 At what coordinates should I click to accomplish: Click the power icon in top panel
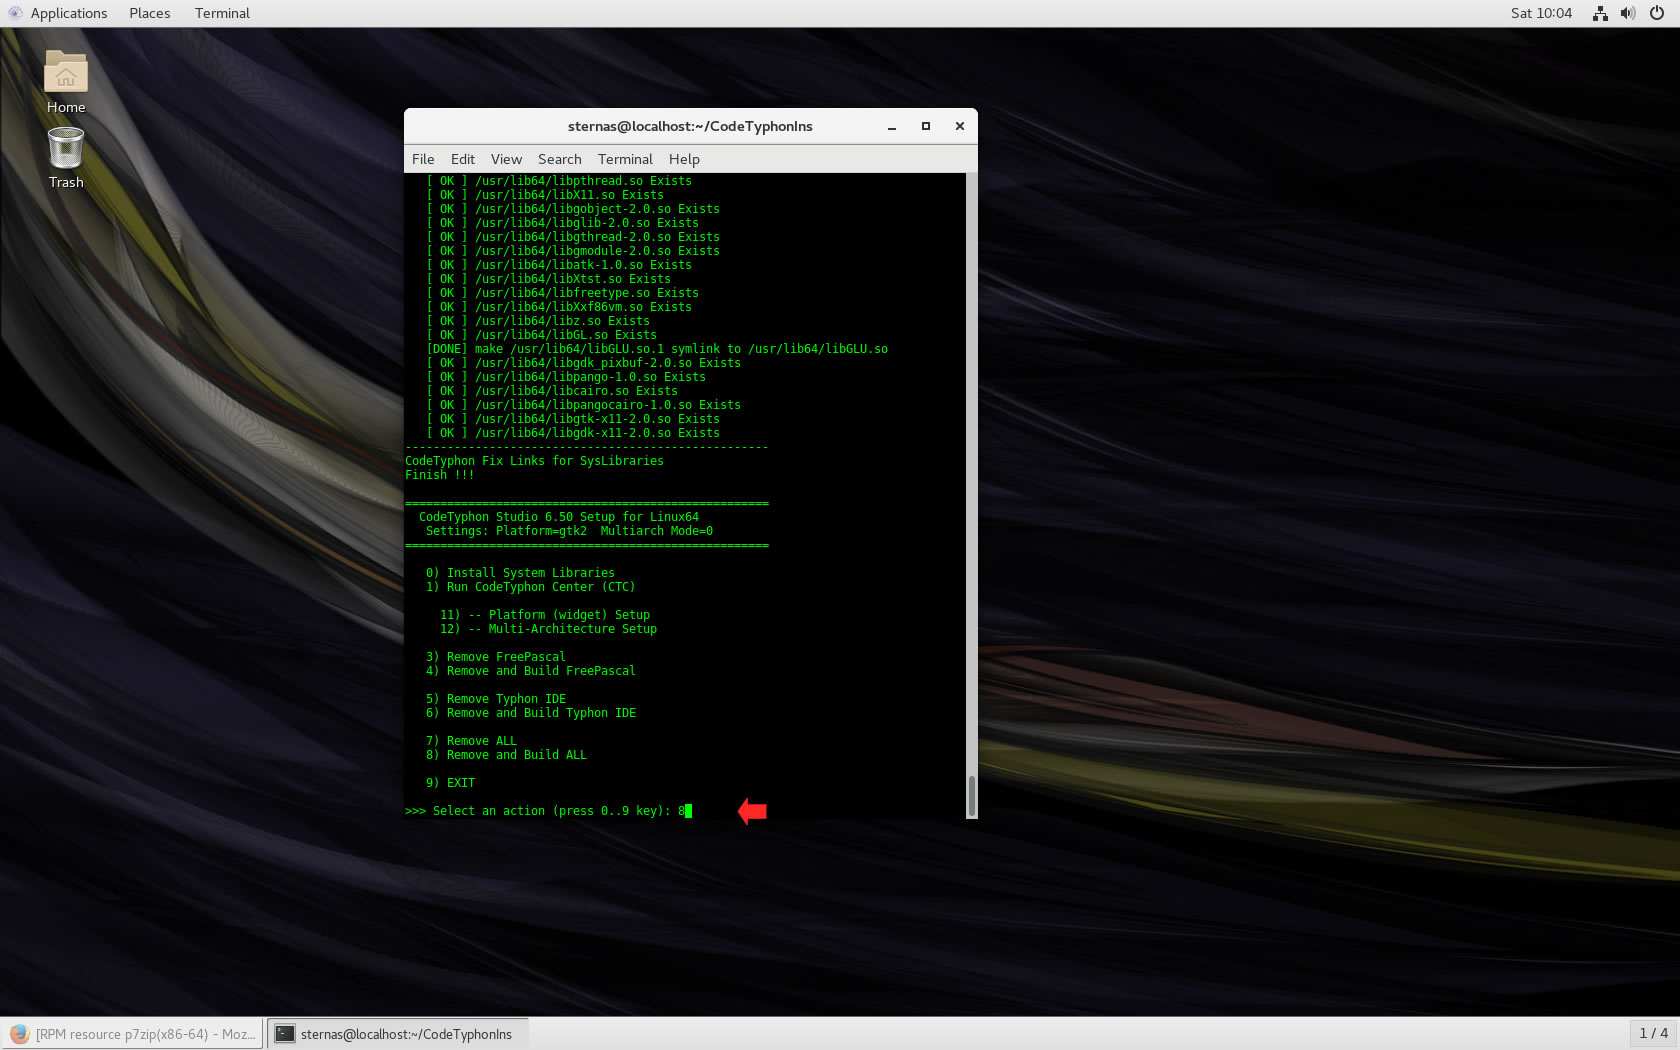point(1657,13)
